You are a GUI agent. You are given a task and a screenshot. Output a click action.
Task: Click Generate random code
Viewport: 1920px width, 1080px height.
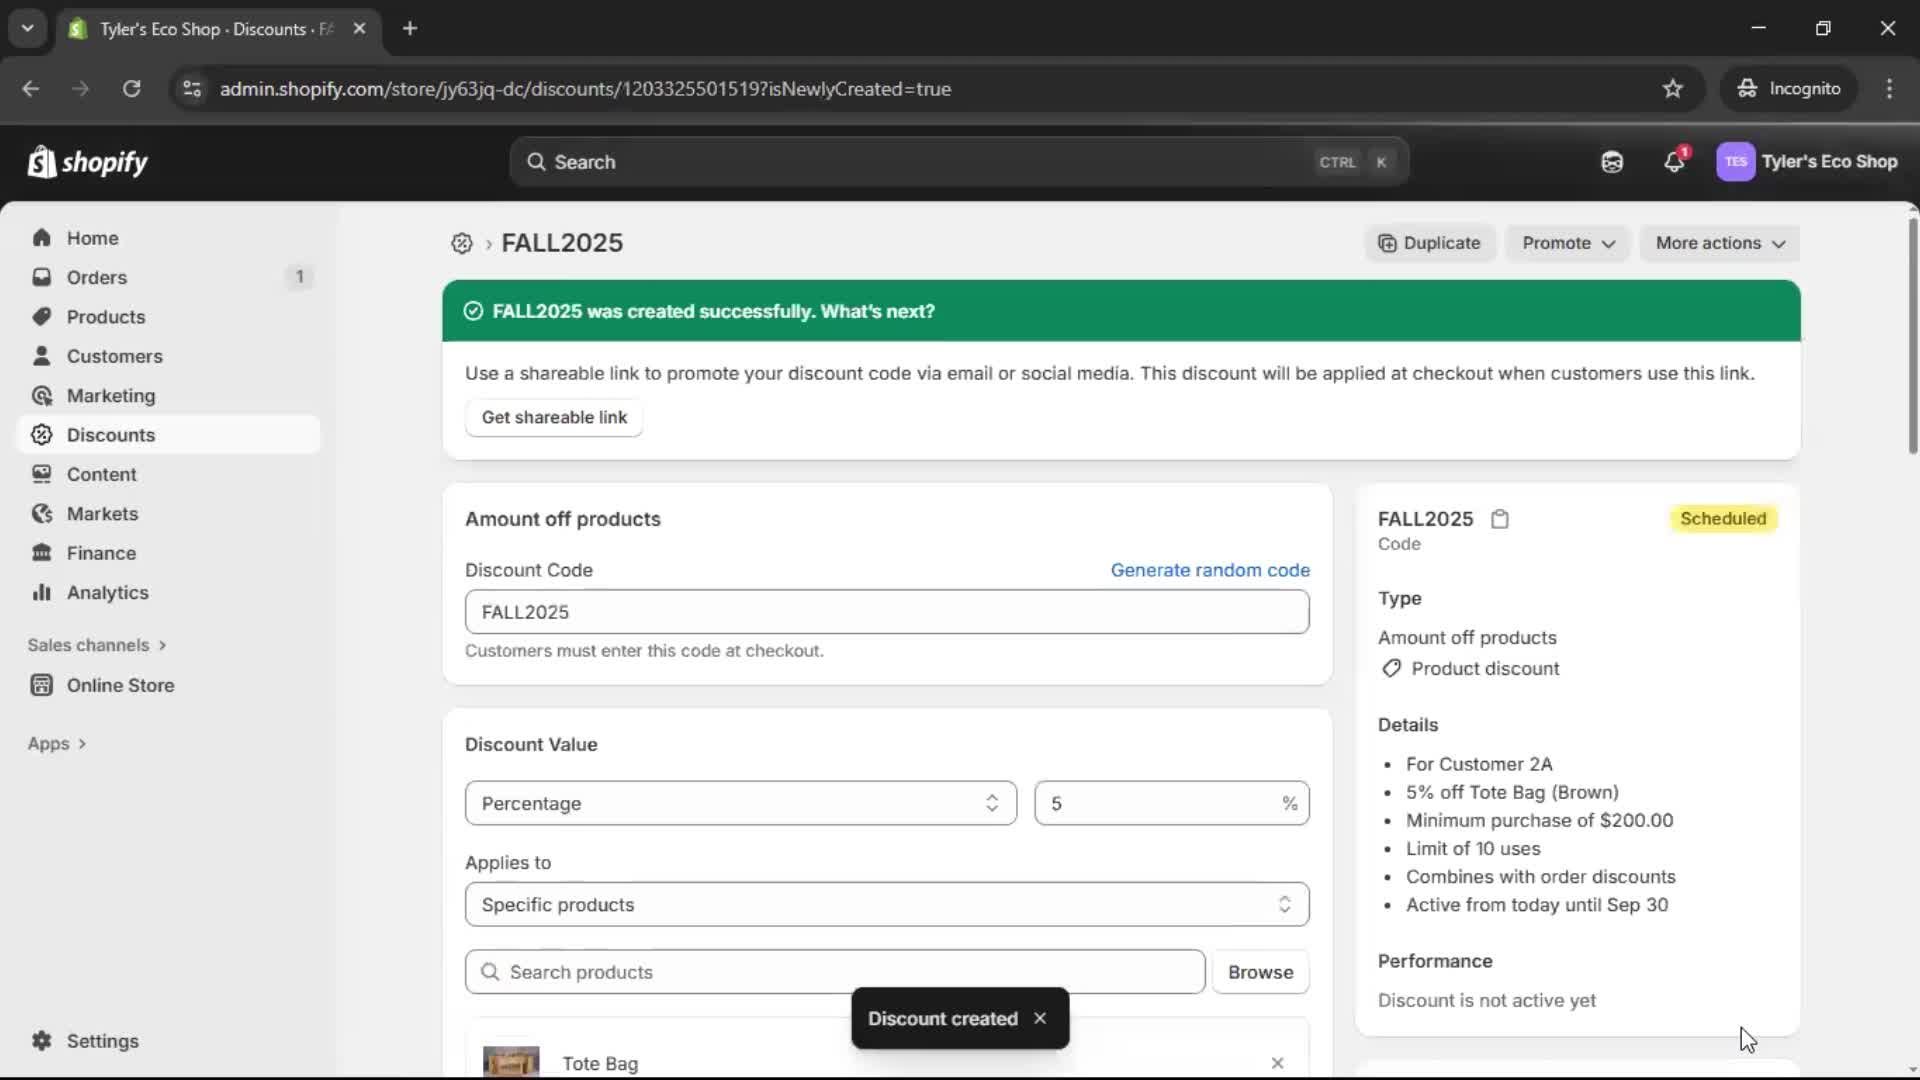1210,569
